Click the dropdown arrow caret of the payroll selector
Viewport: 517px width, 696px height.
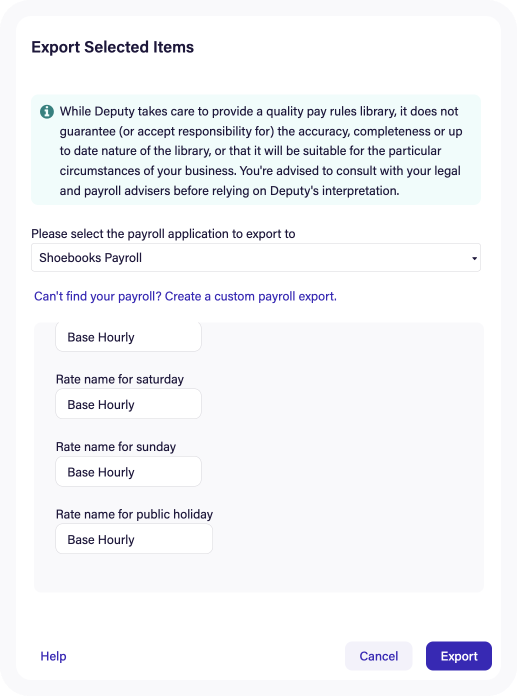[x=474, y=258]
